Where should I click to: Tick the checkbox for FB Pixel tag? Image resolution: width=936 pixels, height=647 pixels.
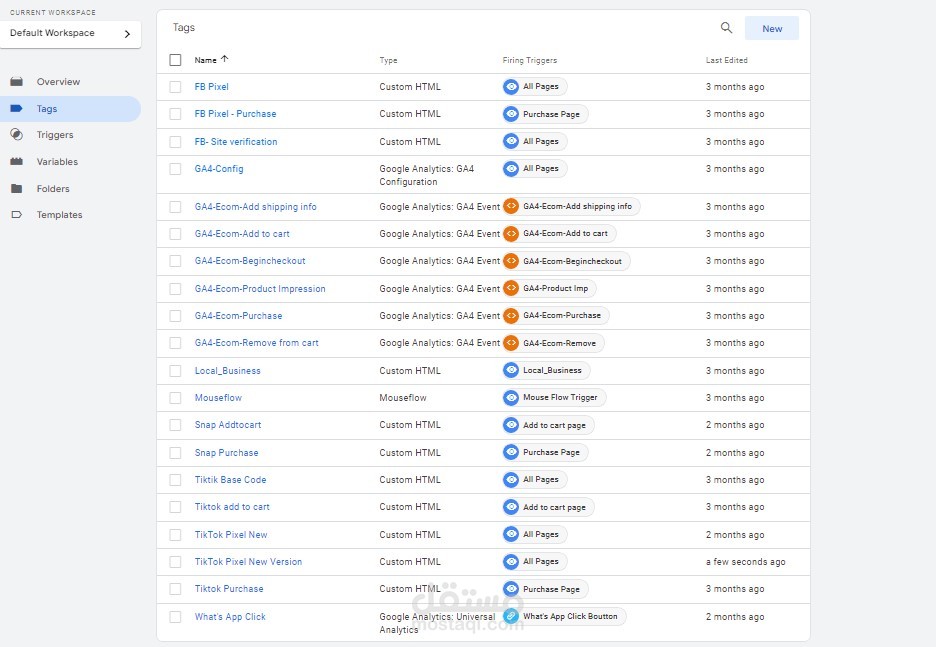click(x=175, y=87)
